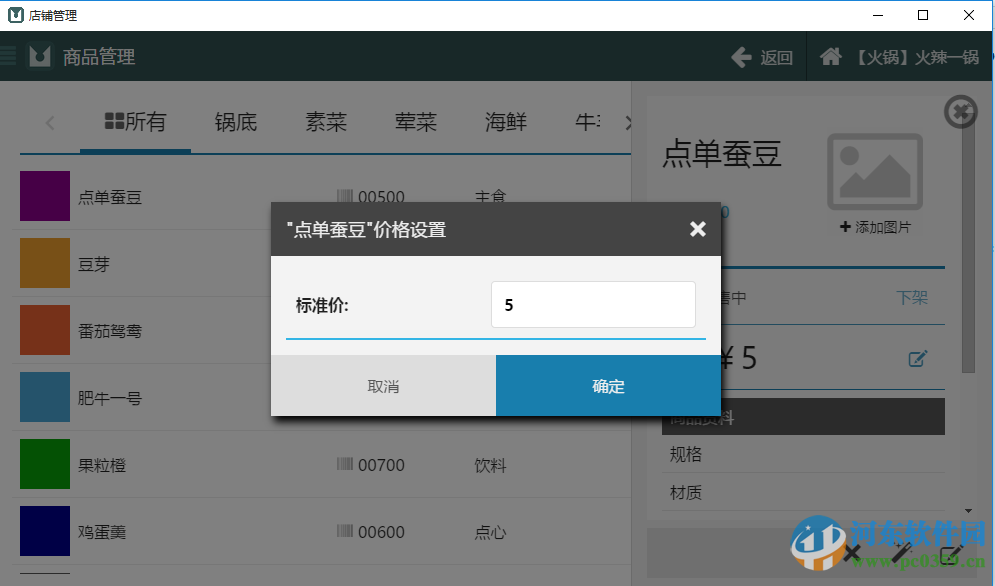Click the blue swatch for 肥牛一号
The height and width of the screenshot is (586, 995).
(x=45, y=397)
